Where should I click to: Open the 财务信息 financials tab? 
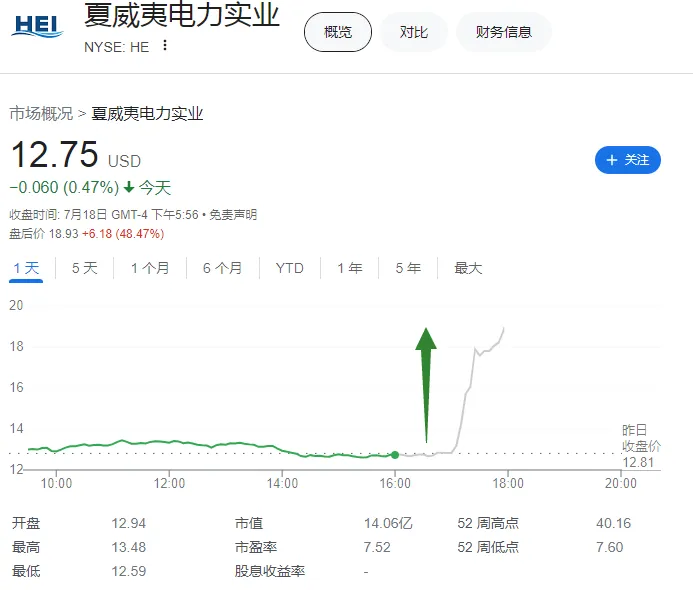(x=504, y=32)
